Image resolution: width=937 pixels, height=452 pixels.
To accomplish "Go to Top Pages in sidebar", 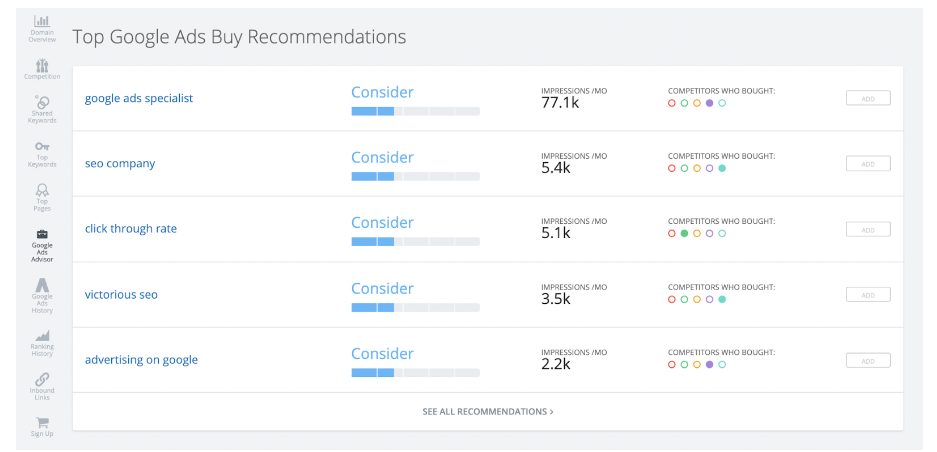I will [42, 190].
